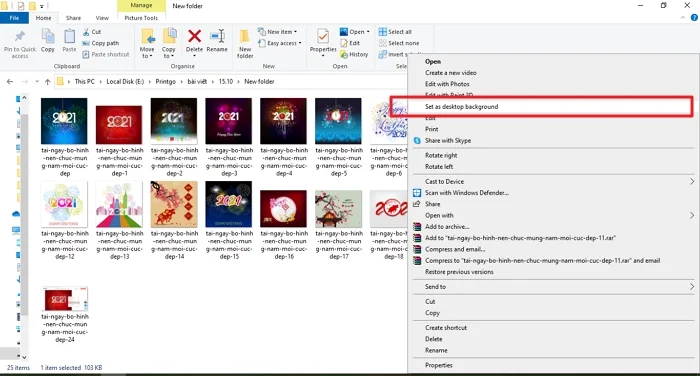The image size is (700, 376).
Task: Select thumbnail named cuc-dep-3
Action: [229, 121]
